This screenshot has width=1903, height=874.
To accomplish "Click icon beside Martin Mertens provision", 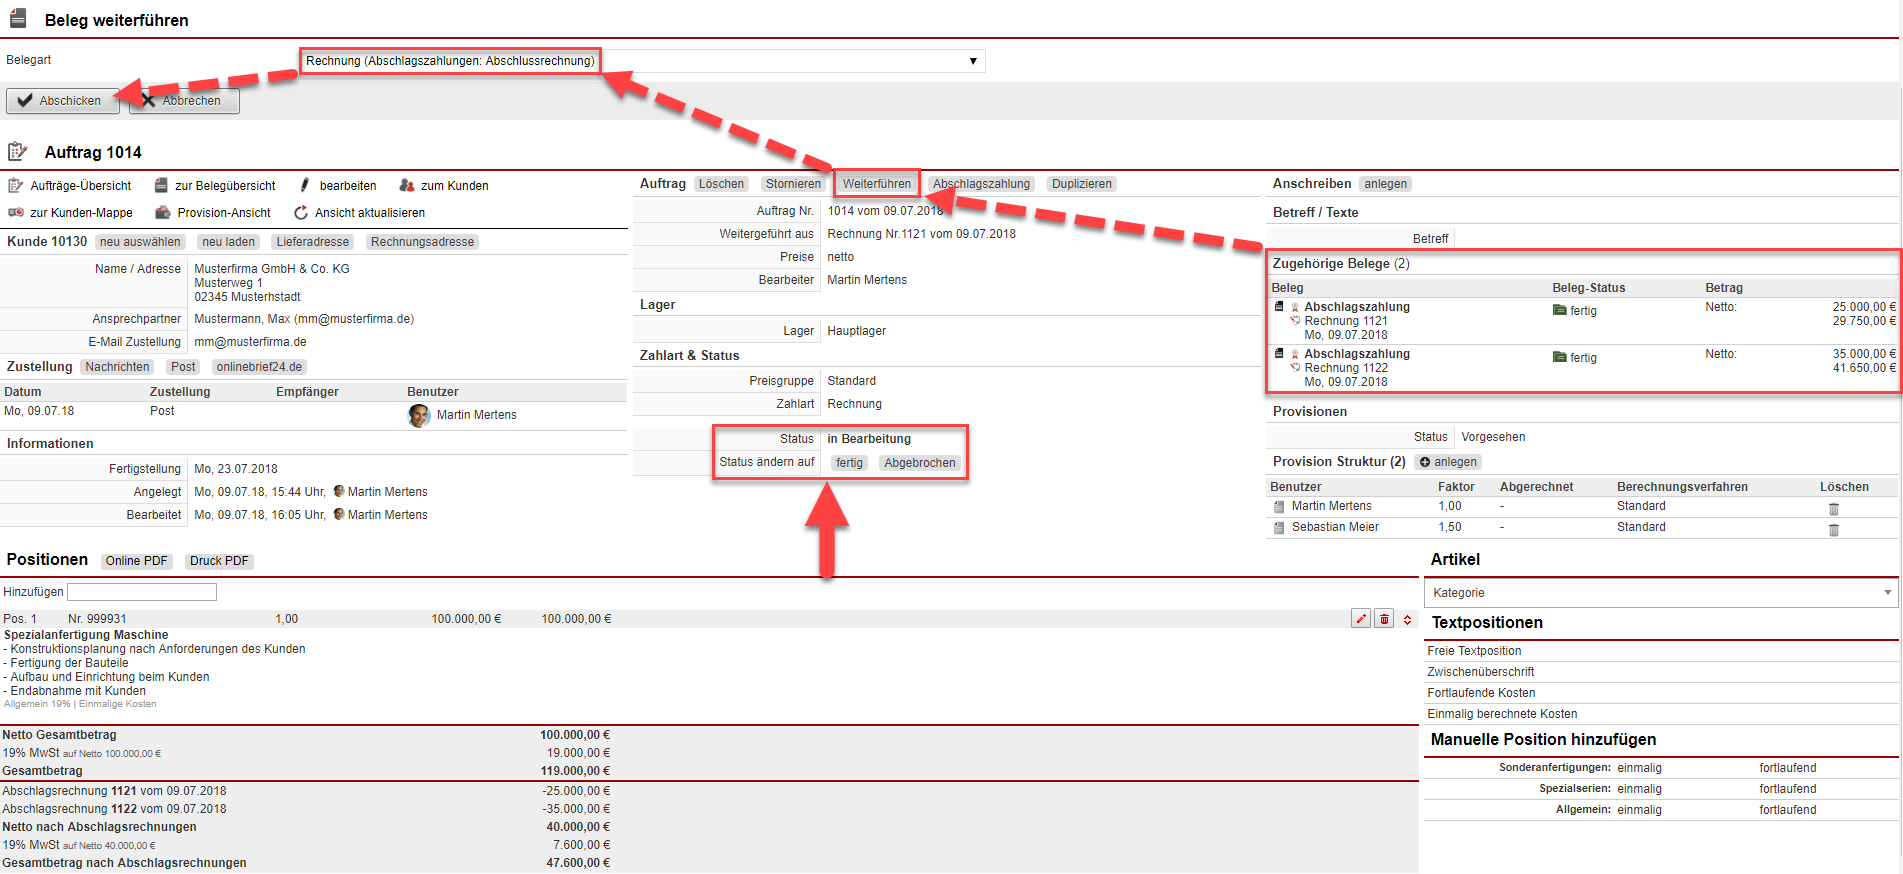I will pyautogui.click(x=1279, y=507).
